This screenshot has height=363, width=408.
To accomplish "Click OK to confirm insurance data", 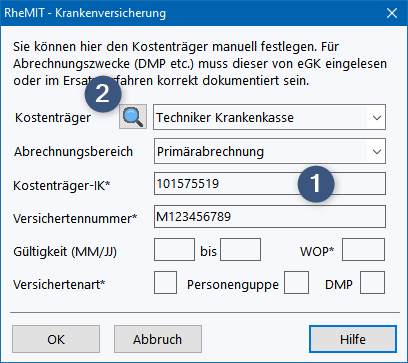I will [x=56, y=339].
